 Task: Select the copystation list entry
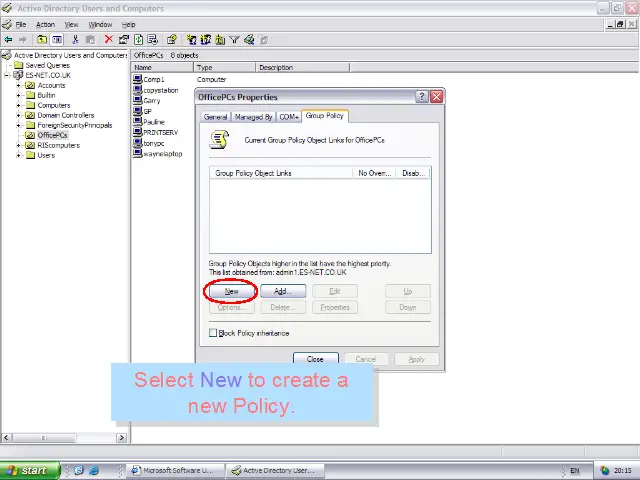tap(161, 90)
